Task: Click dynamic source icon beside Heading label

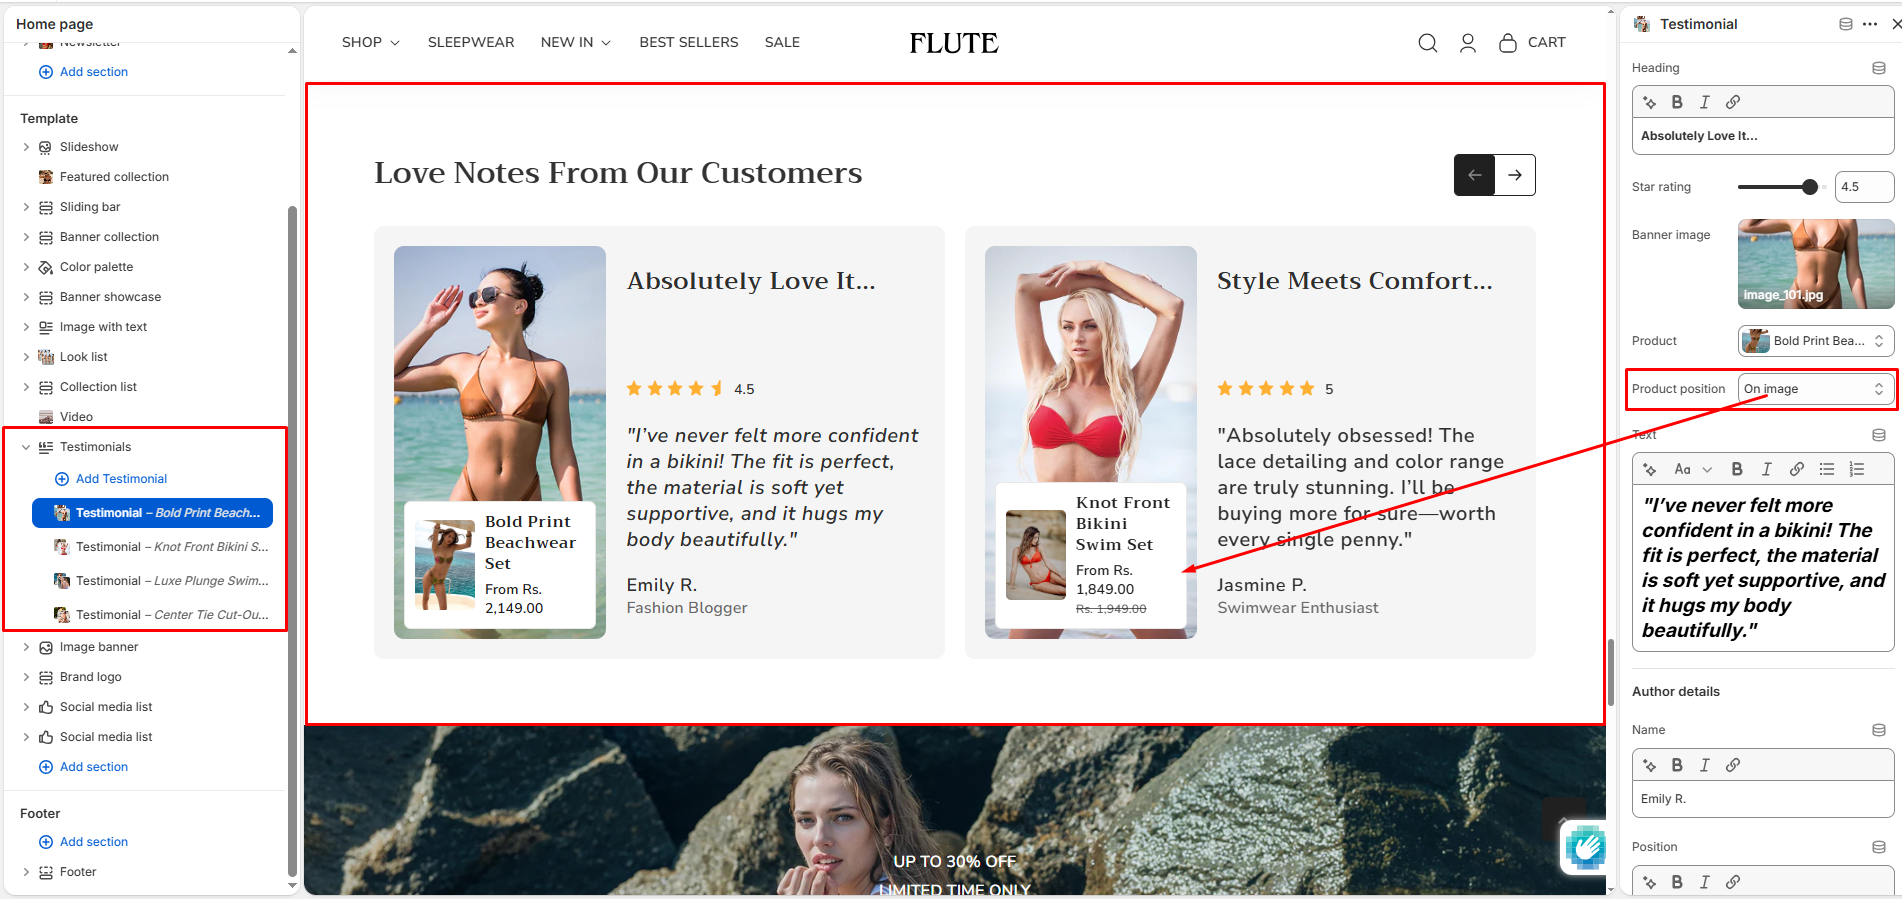Action: tap(1879, 68)
